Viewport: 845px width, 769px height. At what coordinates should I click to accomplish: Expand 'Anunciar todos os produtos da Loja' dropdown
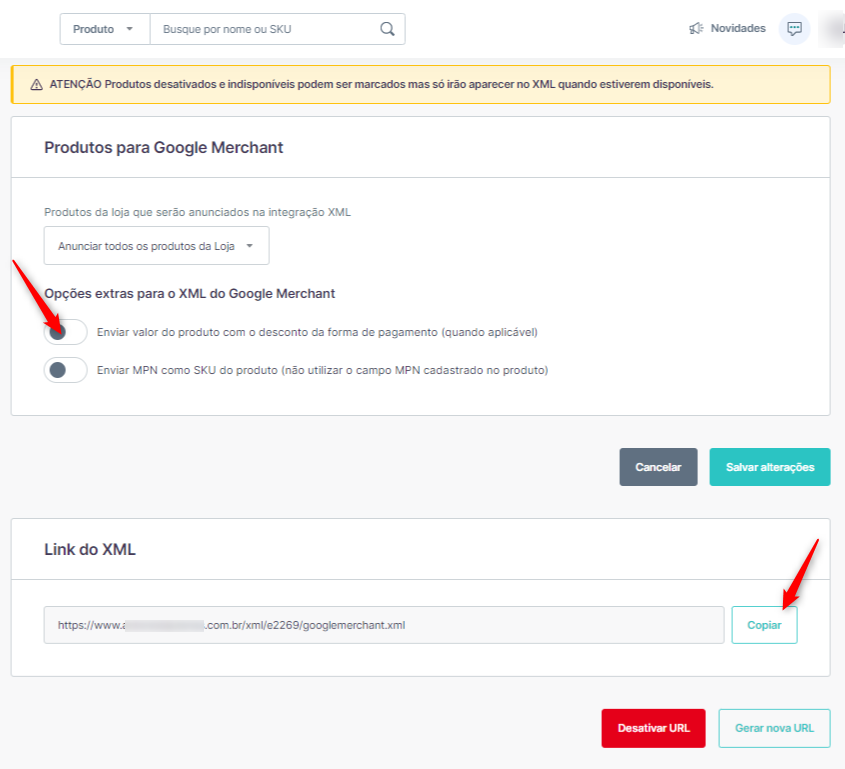click(x=156, y=245)
